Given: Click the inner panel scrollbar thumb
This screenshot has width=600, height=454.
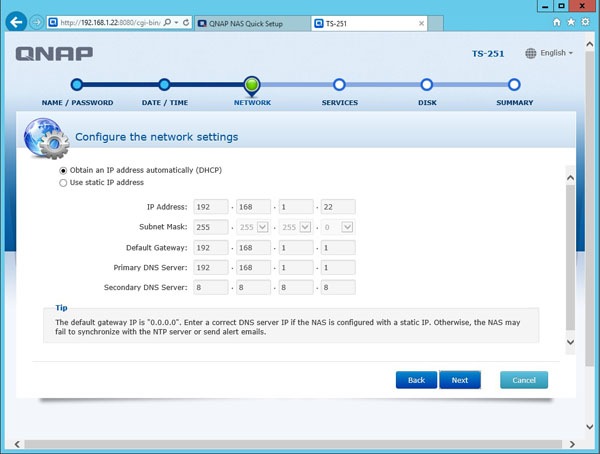Looking at the screenshot, I should (x=571, y=258).
